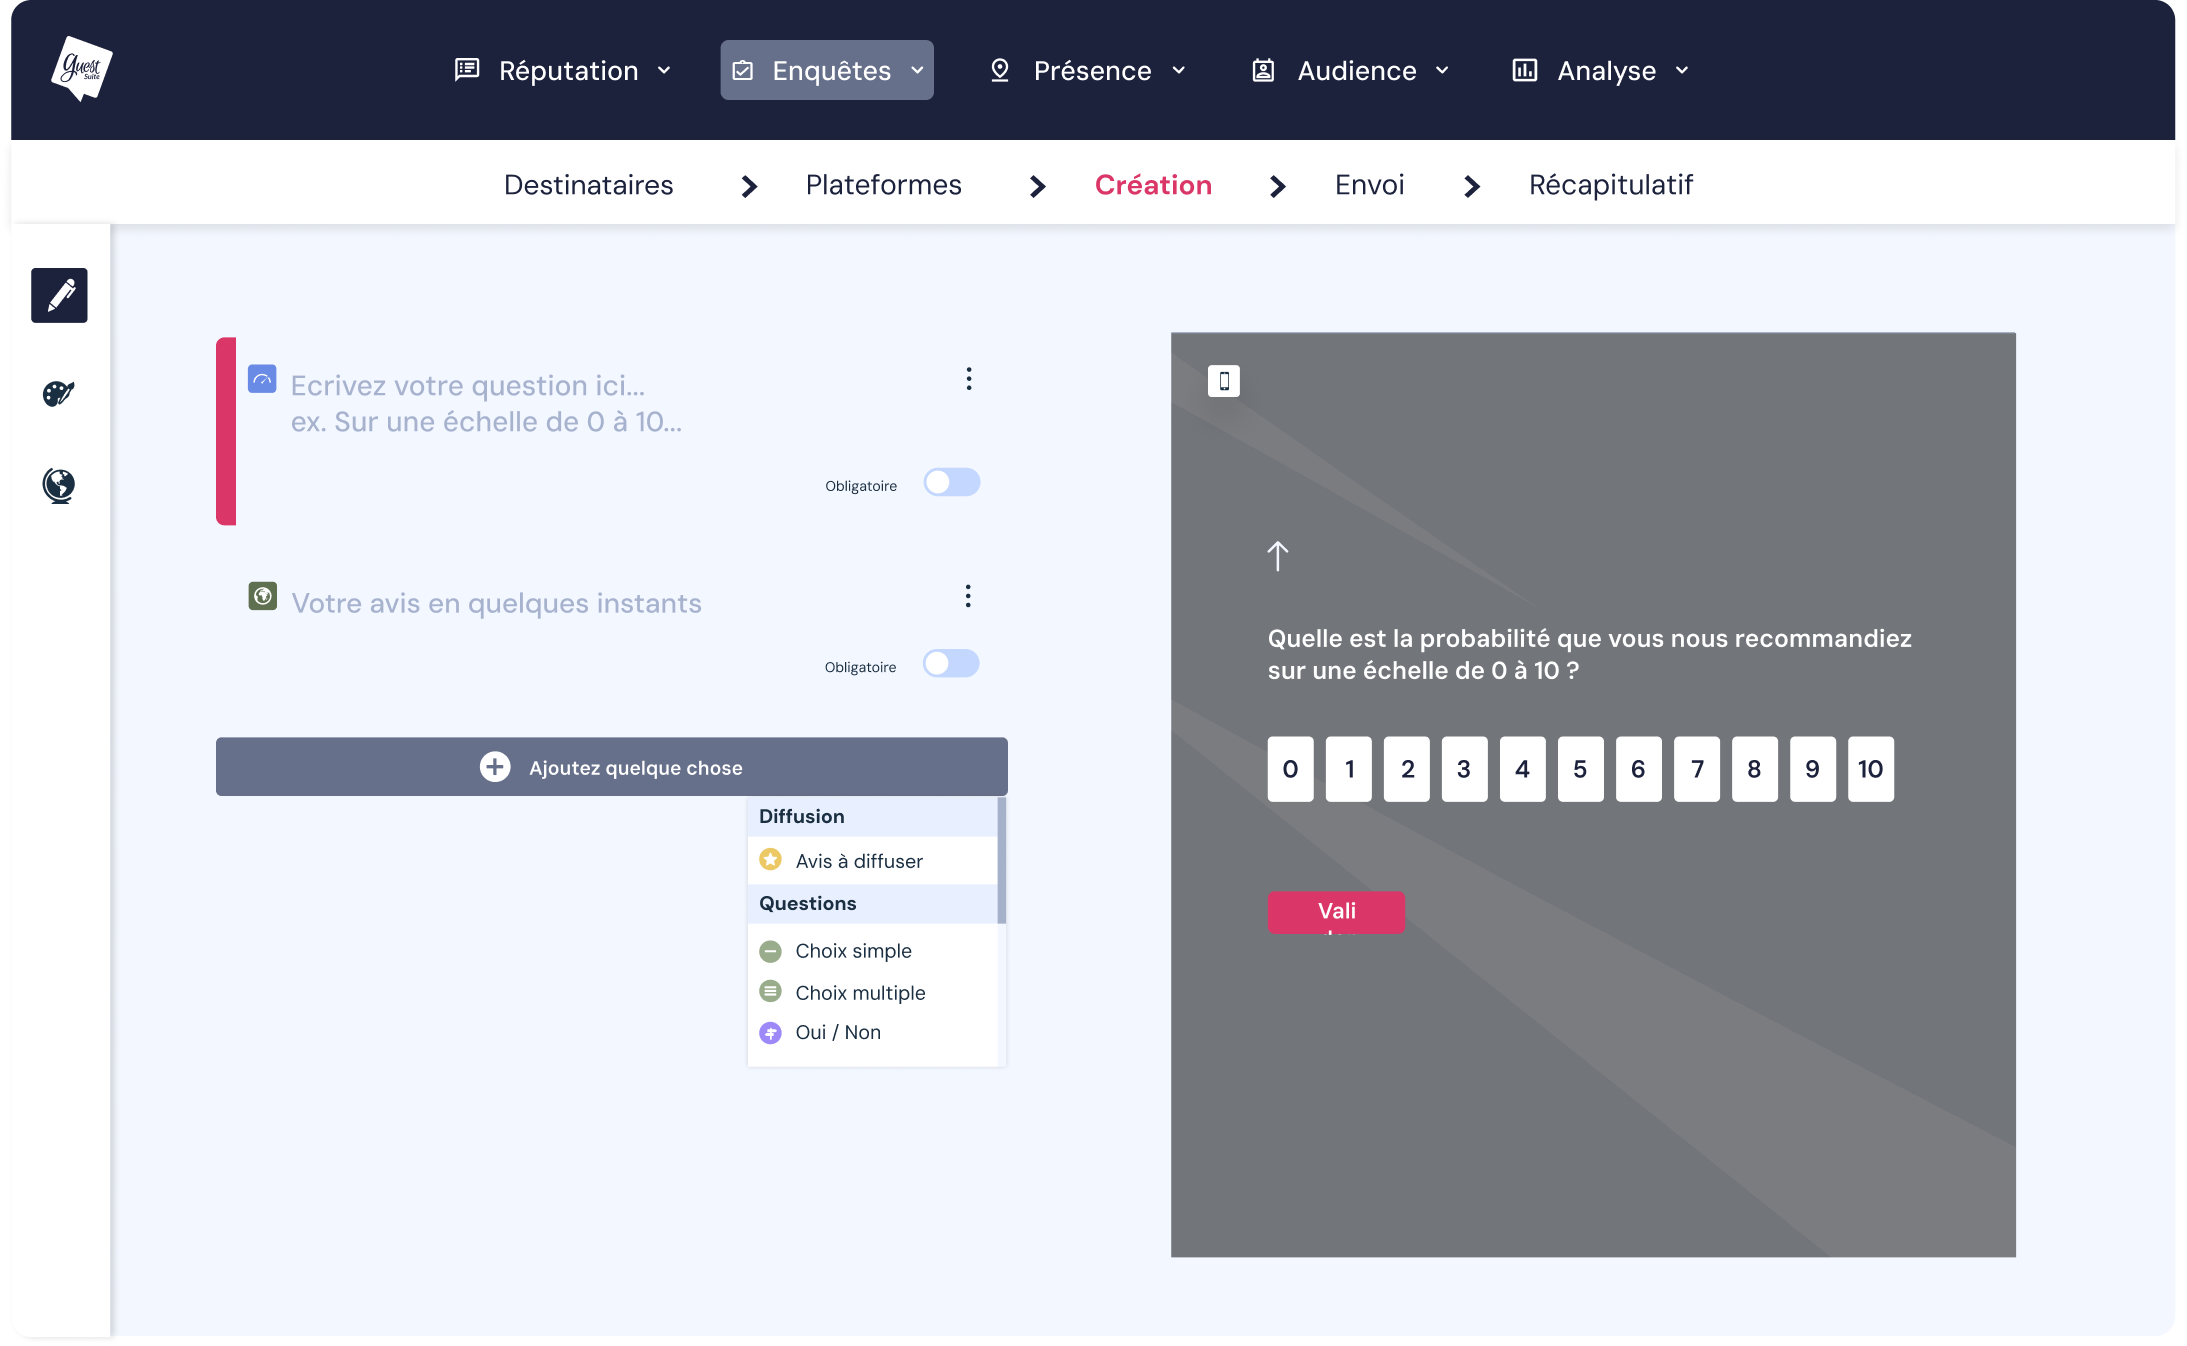Viewport: 2187px width, 1346px height.
Task: Expand the Analyse dropdown chevron
Action: (x=1682, y=70)
